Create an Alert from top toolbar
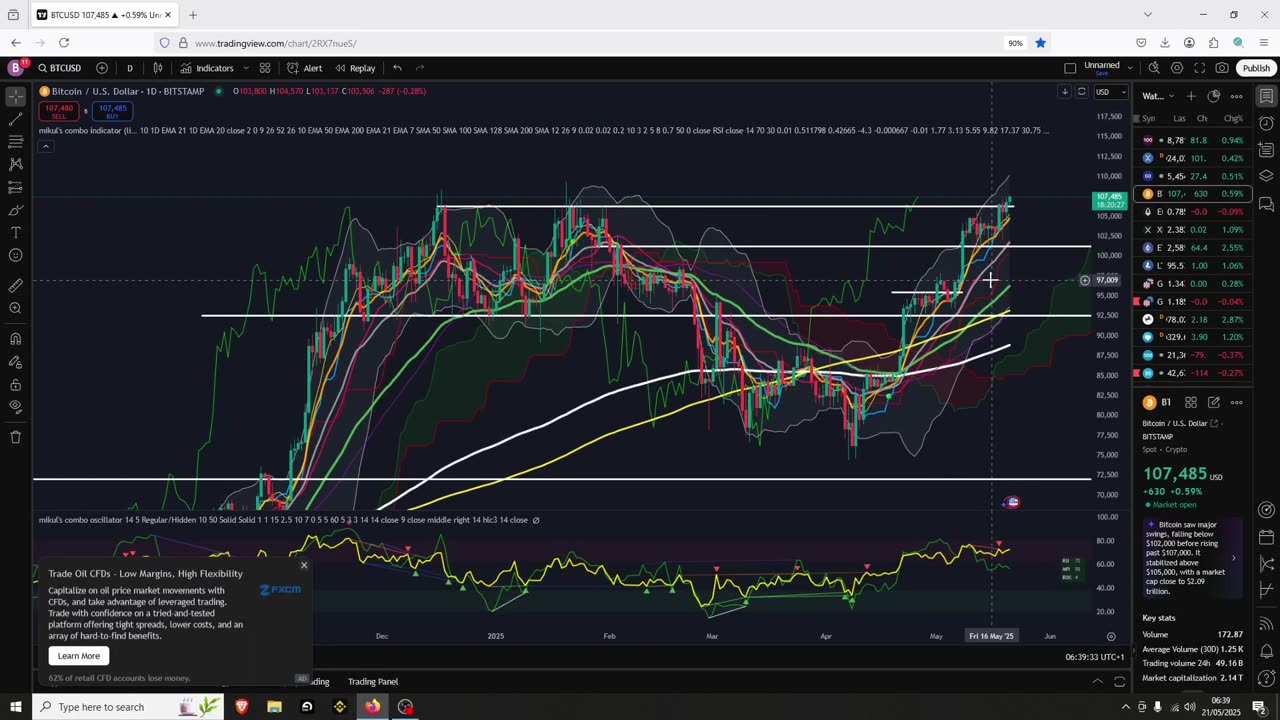The height and width of the screenshot is (720, 1280). pos(305,68)
